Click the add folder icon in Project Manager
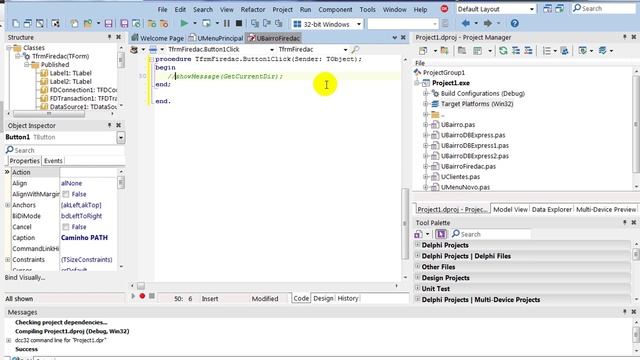Viewport: 640px width, 360px height. 444,51
